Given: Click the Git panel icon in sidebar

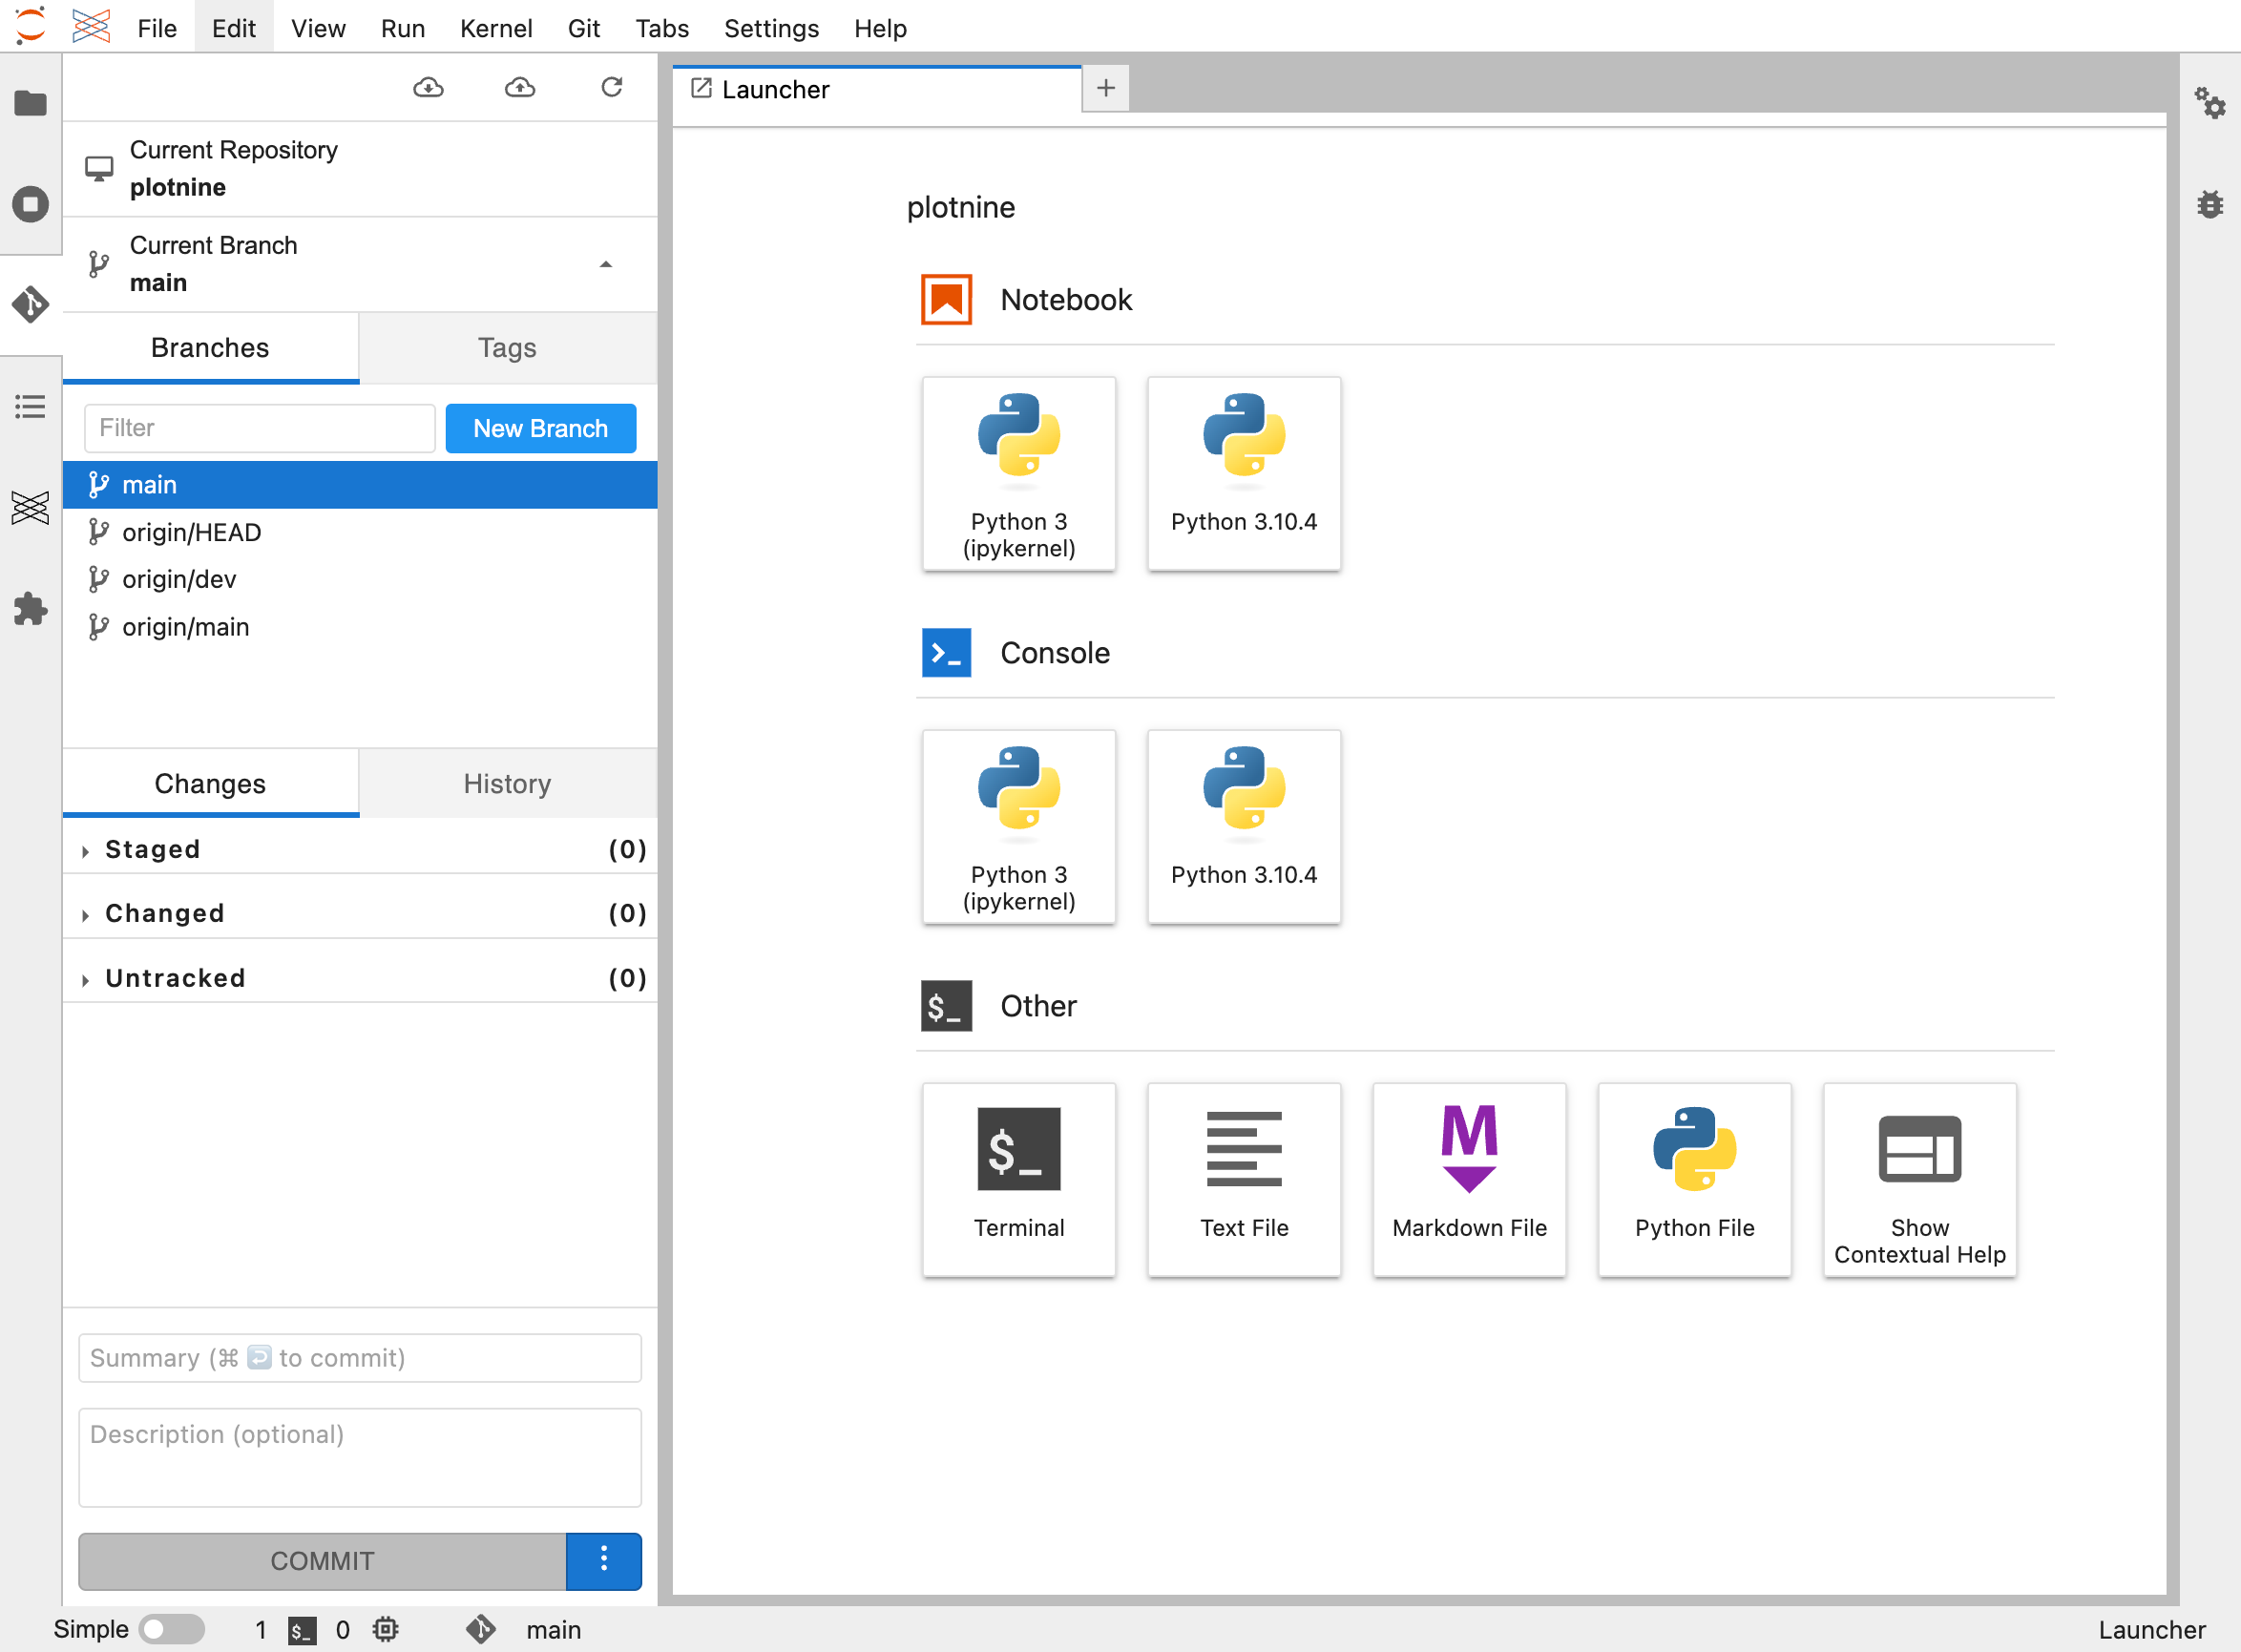Looking at the screenshot, I should pos(31,304).
